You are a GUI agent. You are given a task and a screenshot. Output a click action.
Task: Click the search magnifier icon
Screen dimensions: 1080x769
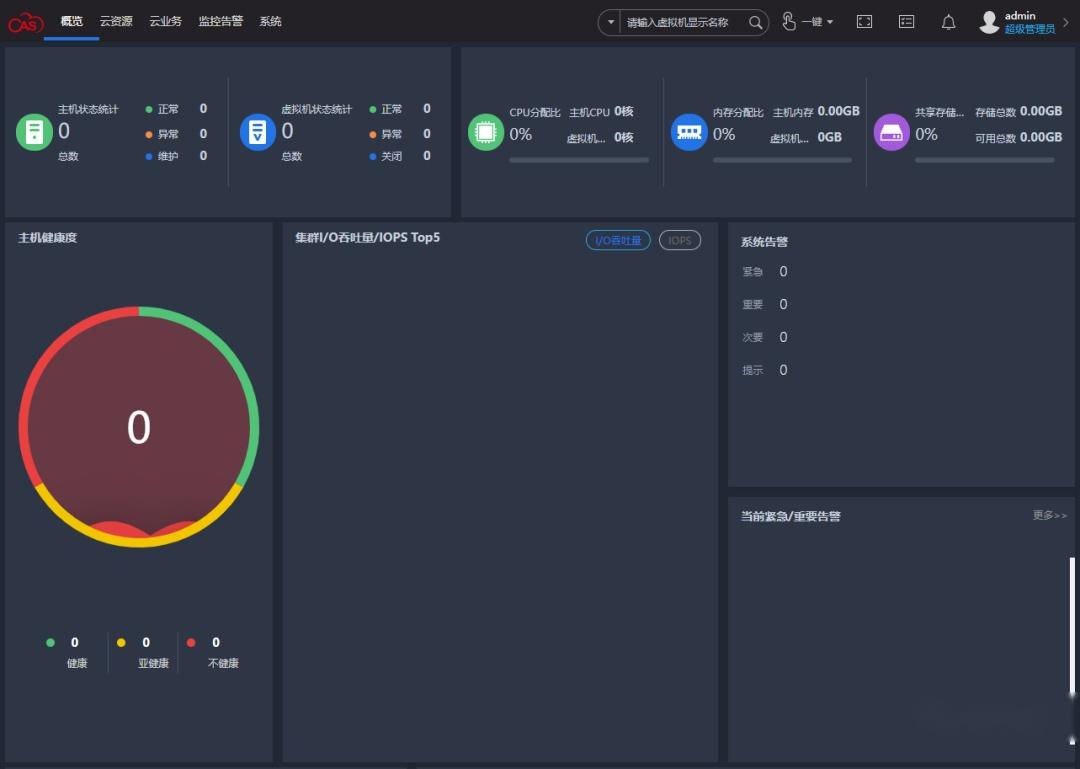click(756, 23)
